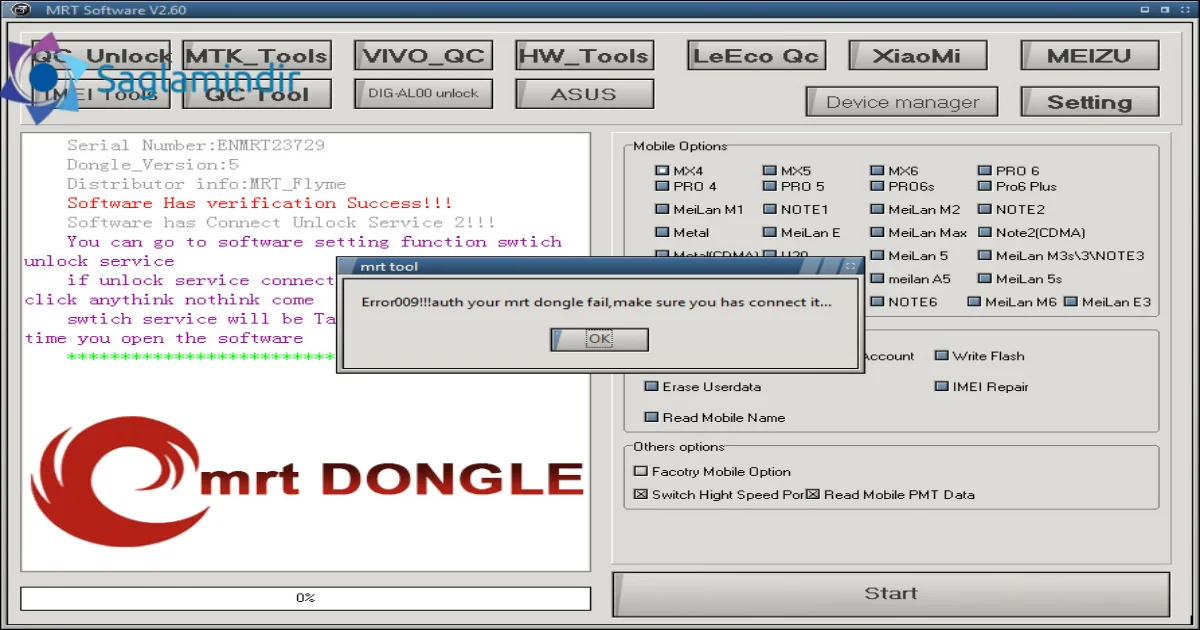1200x630 pixels.
Task: Select the Pro6 Plus model option
Action: tap(1018, 186)
